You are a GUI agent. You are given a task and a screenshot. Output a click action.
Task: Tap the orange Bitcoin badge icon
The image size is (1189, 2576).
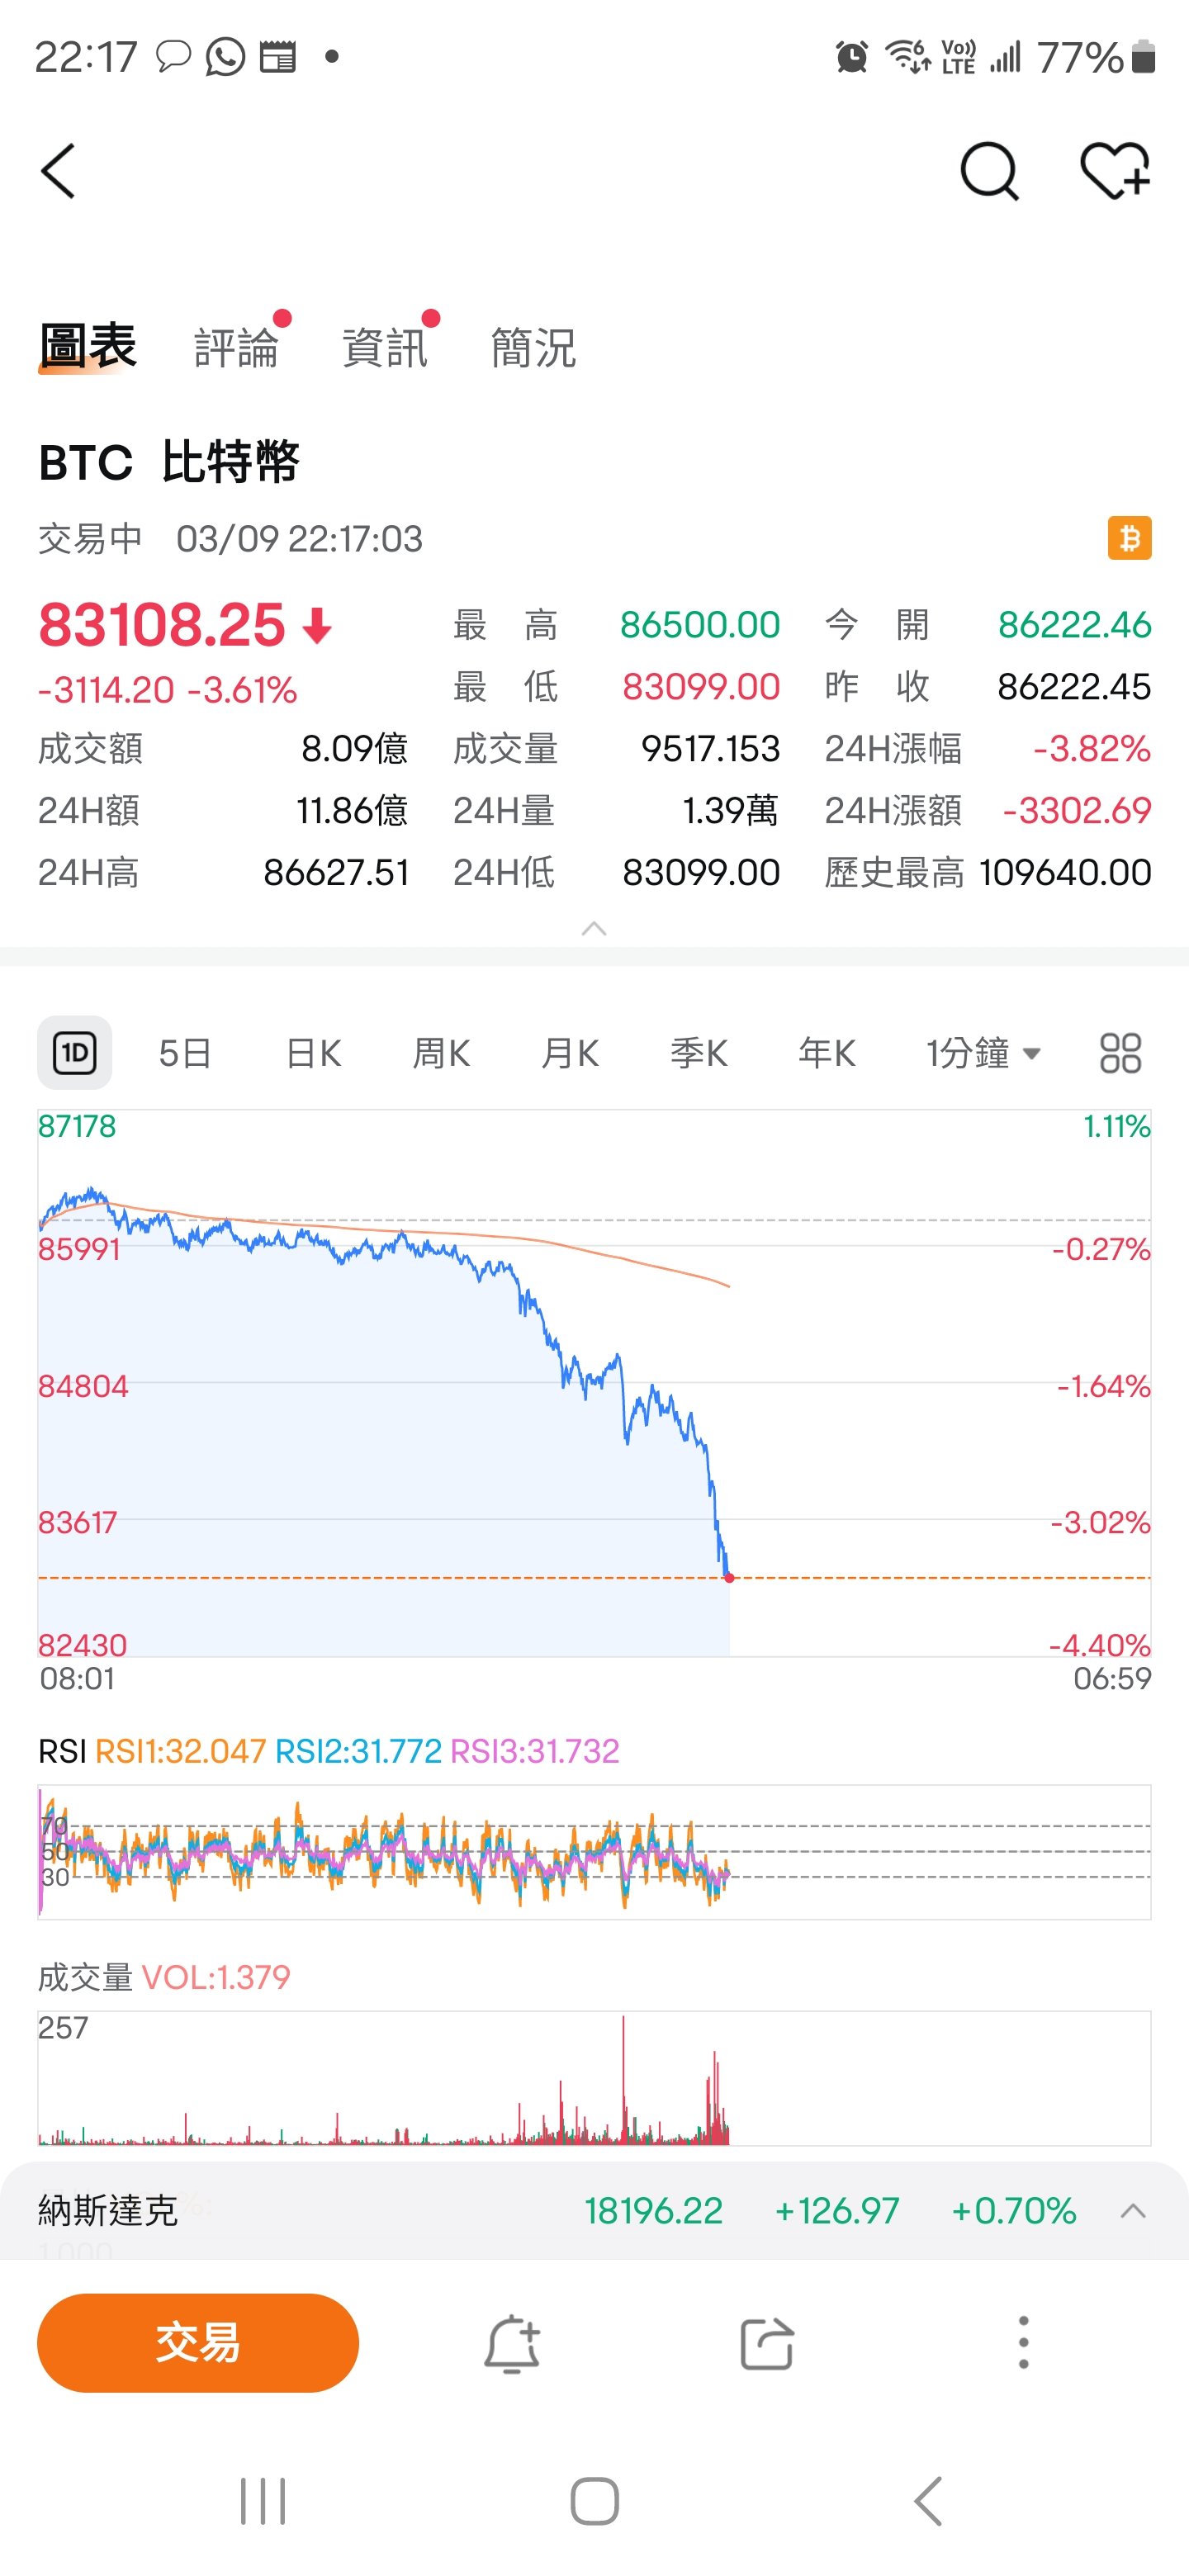(x=1129, y=538)
